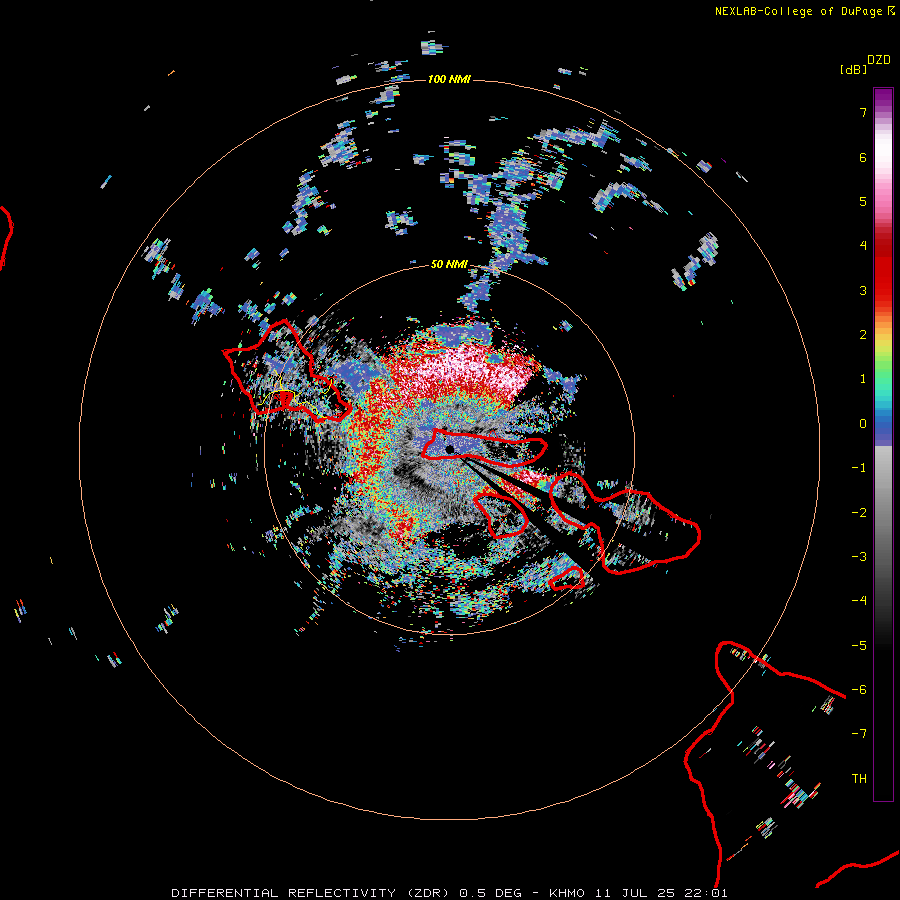Click the 50 NMI range ring label
The image size is (900, 900).
pyautogui.click(x=449, y=264)
